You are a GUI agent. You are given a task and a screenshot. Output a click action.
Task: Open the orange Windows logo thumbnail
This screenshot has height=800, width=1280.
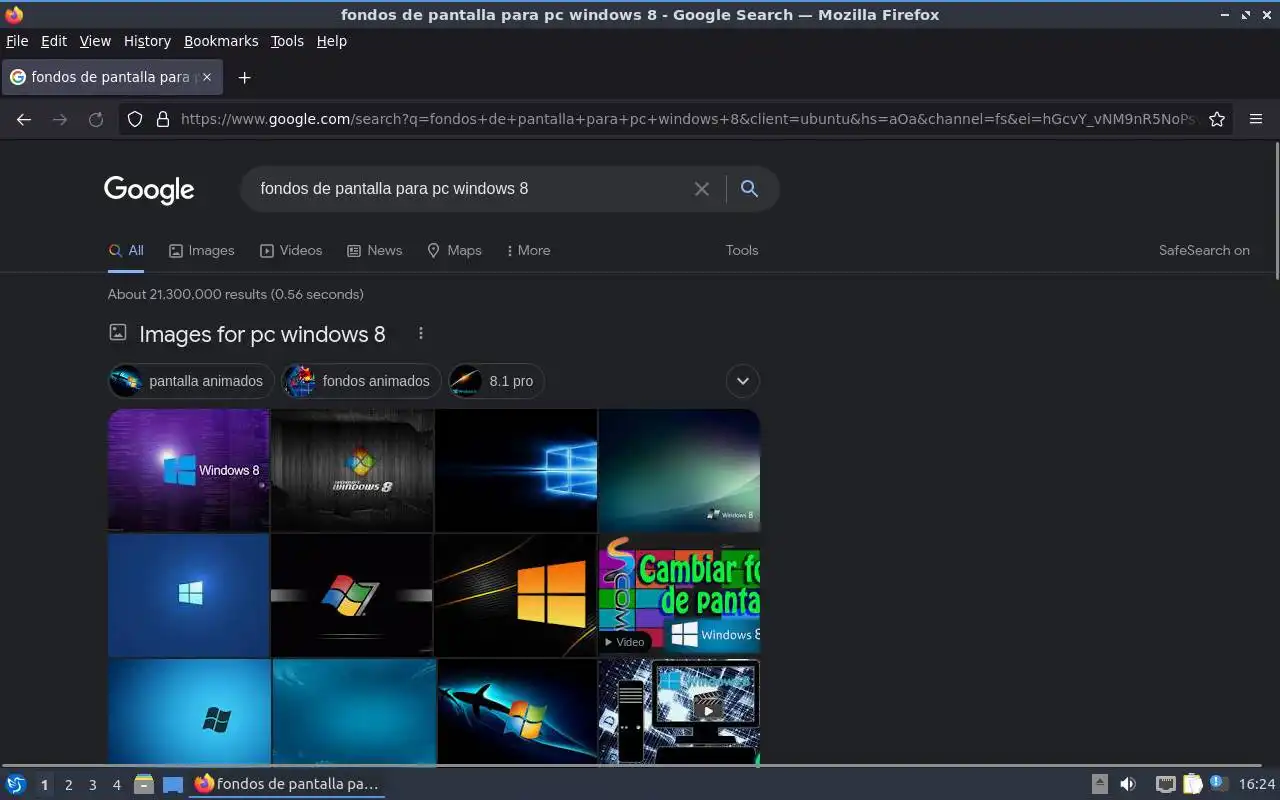[x=516, y=595]
